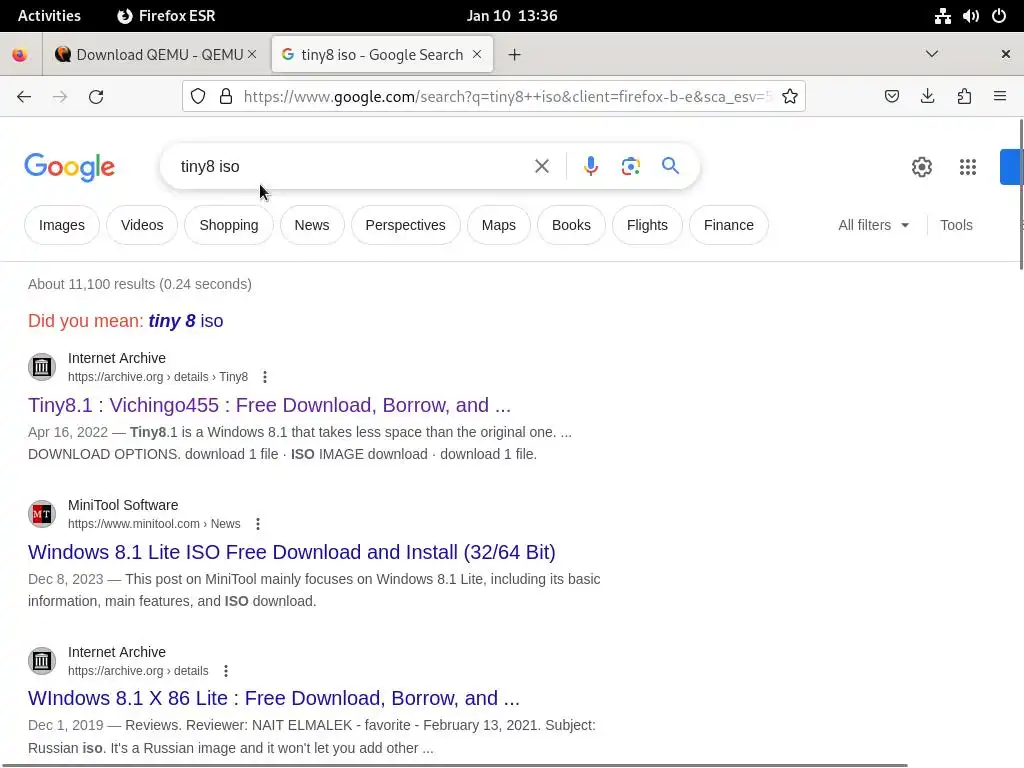Switch to the Download QEMU tab
The height and width of the screenshot is (768, 1024).
(157, 55)
